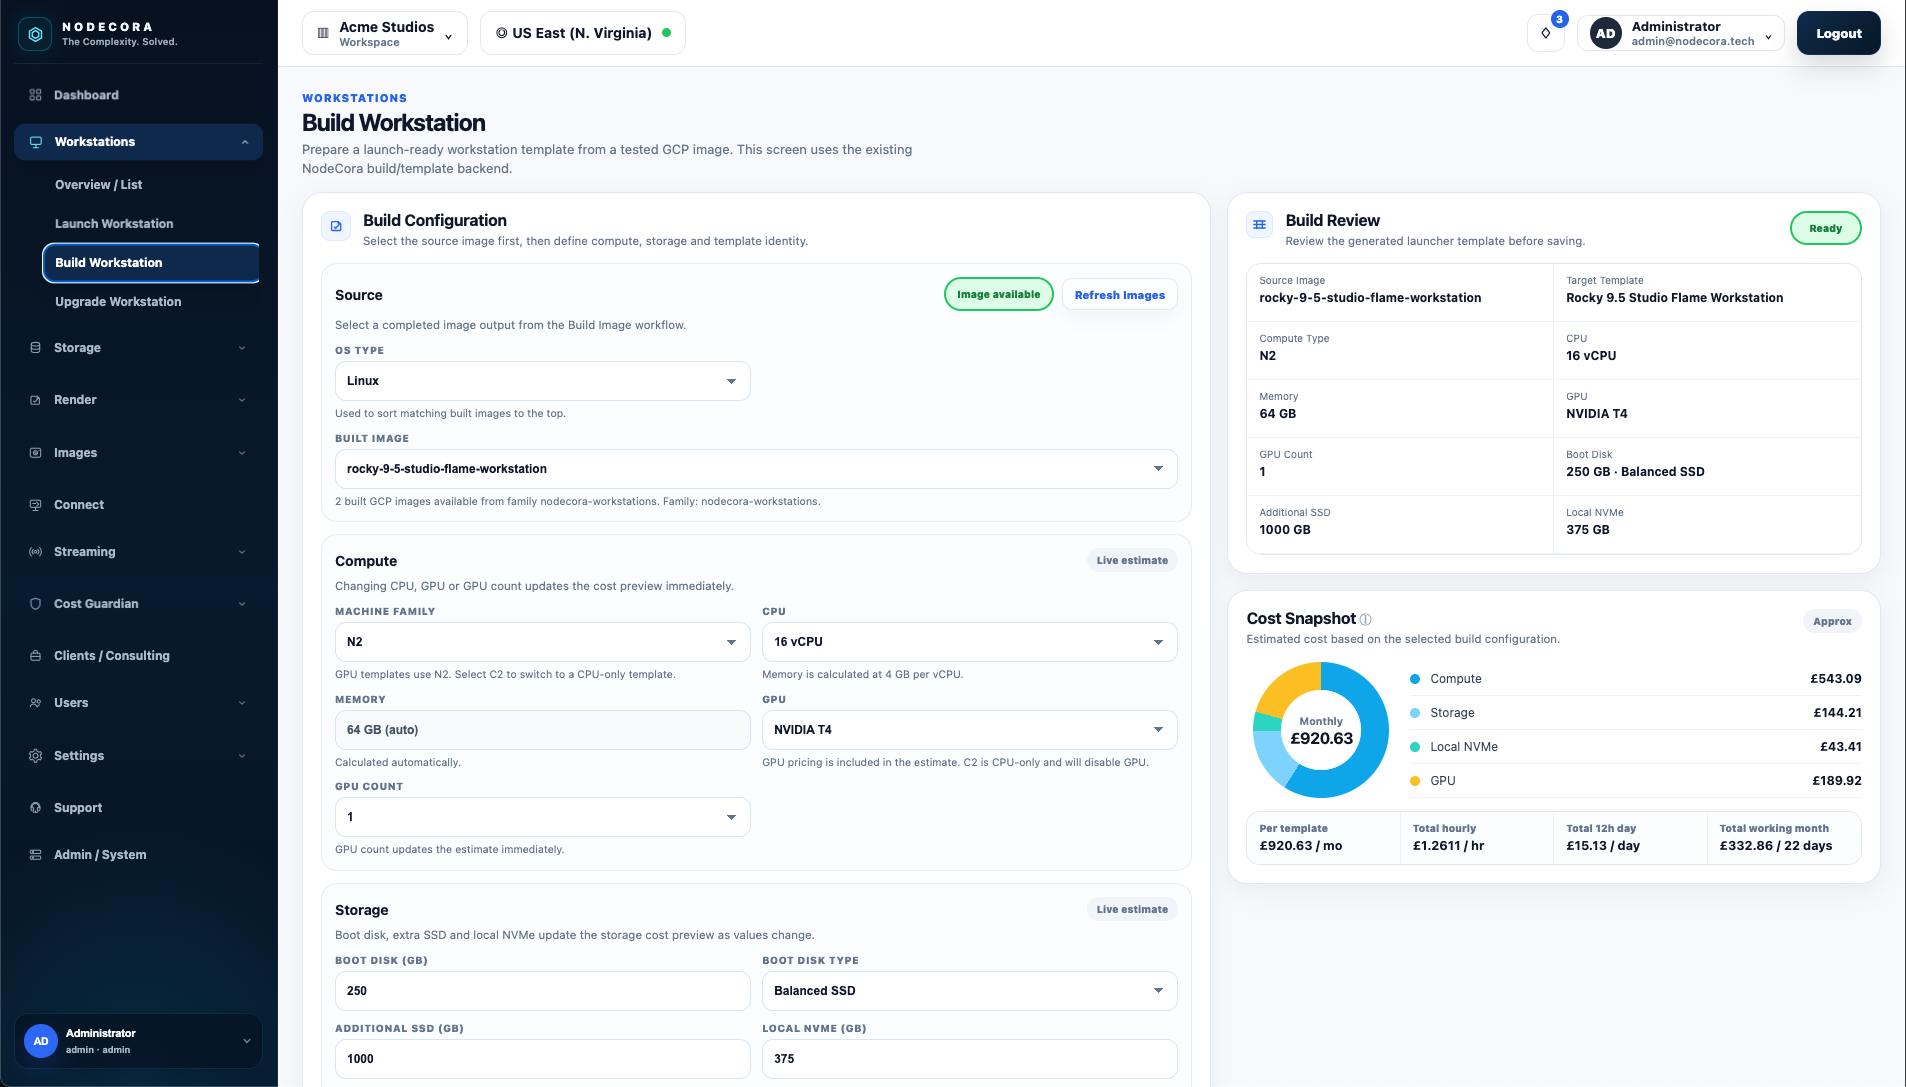The width and height of the screenshot is (1906, 1087).
Task: Open the Admin / System page
Action: [x=138, y=855]
